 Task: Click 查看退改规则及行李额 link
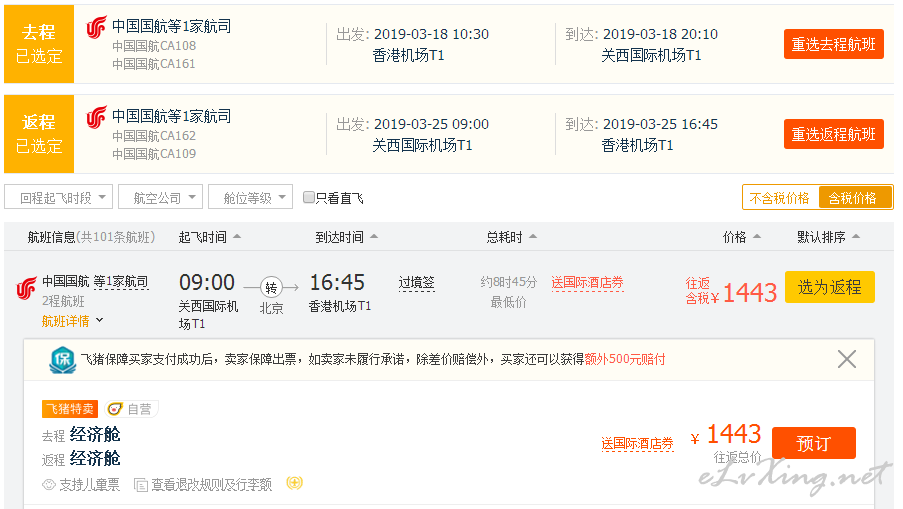point(211,485)
